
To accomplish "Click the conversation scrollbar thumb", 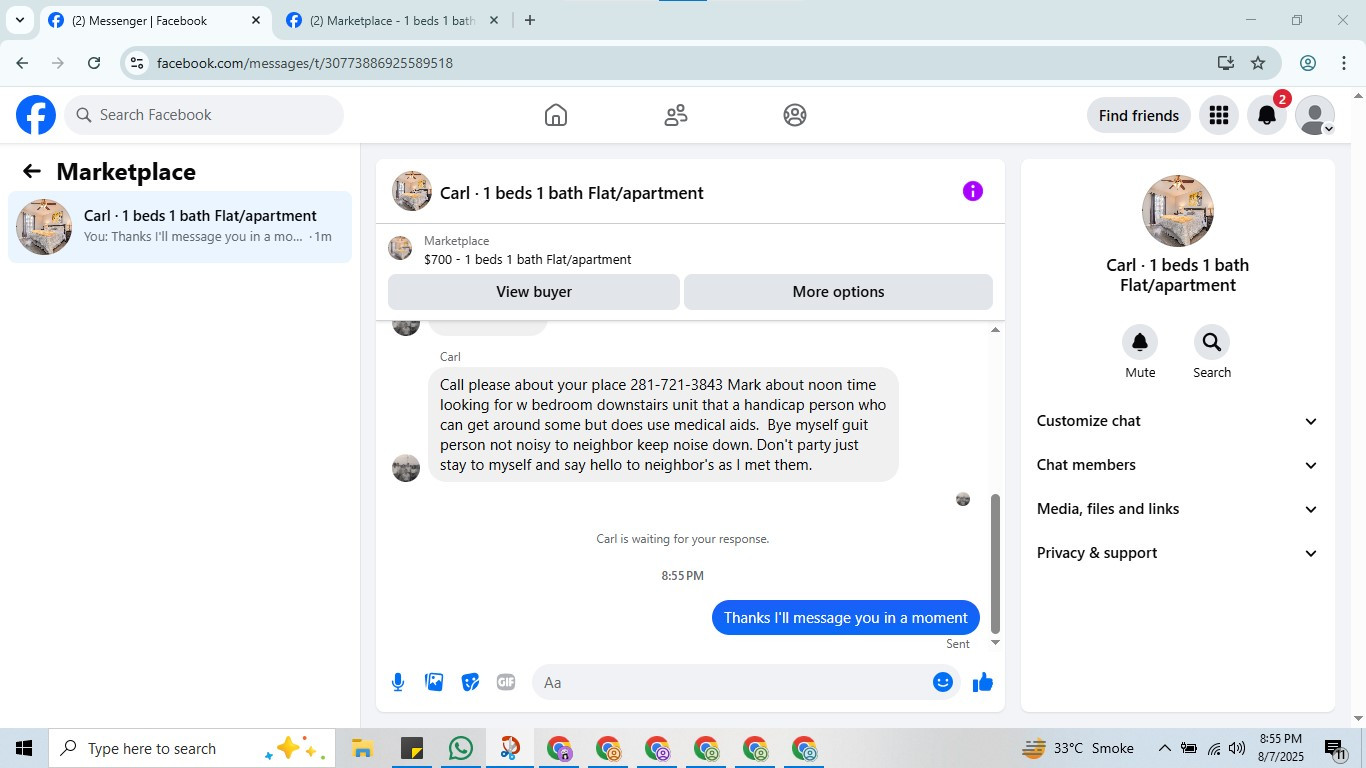I will click(x=995, y=563).
